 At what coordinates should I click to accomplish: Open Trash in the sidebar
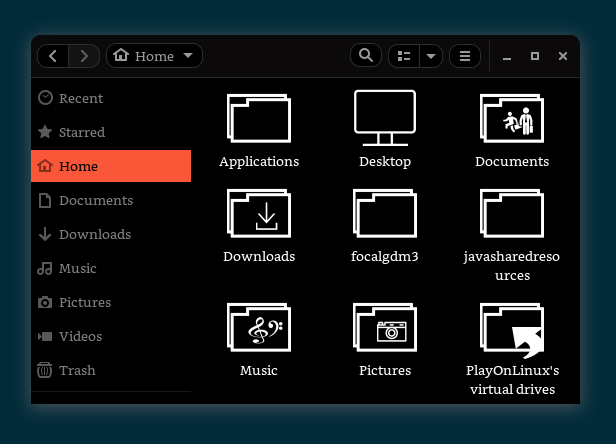click(x=111, y=370)
